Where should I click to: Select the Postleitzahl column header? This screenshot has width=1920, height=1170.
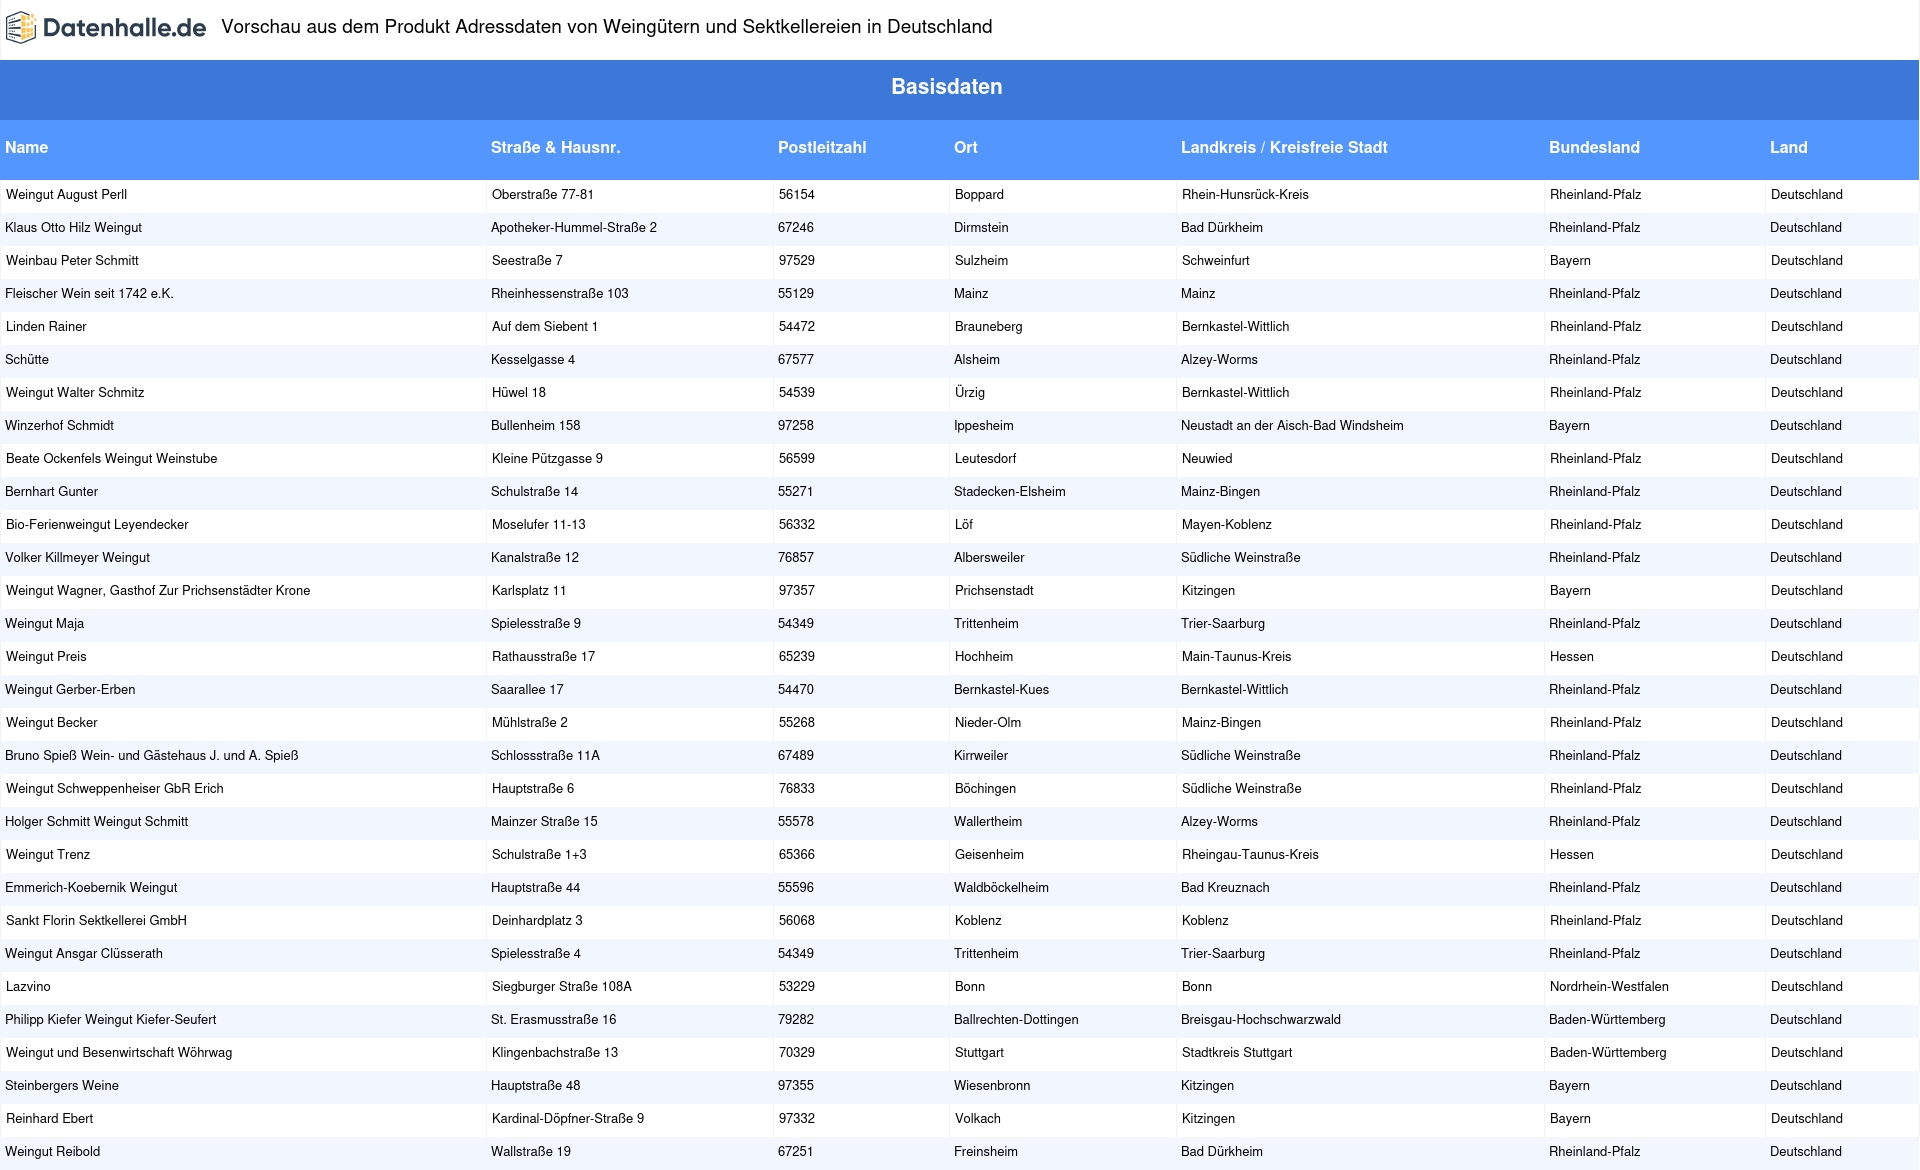pyautogui.click(x=822, y=147)
